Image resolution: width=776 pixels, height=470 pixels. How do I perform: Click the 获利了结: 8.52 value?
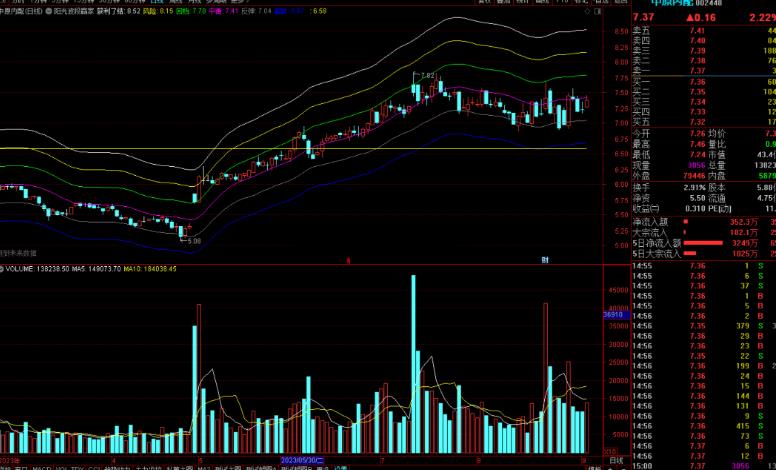click(119, 11)
